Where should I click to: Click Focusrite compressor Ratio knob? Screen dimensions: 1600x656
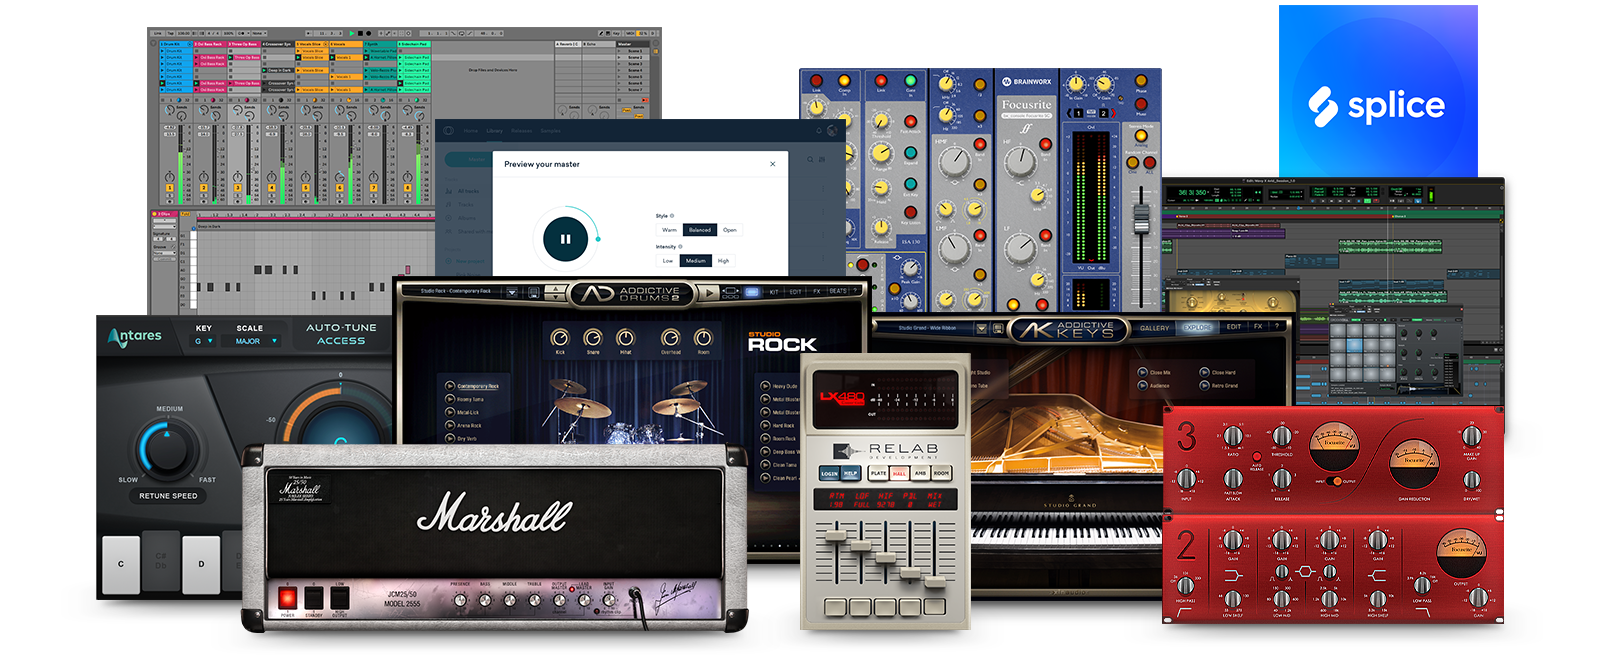point(1232,437)
